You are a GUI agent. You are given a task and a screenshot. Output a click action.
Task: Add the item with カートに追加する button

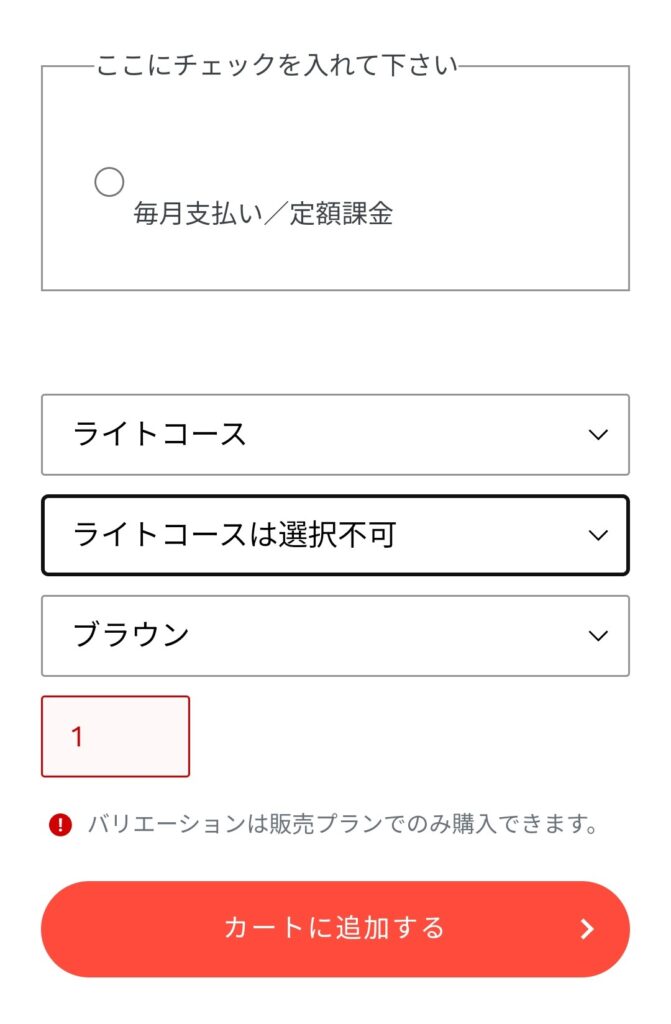[x=335, y=929]
